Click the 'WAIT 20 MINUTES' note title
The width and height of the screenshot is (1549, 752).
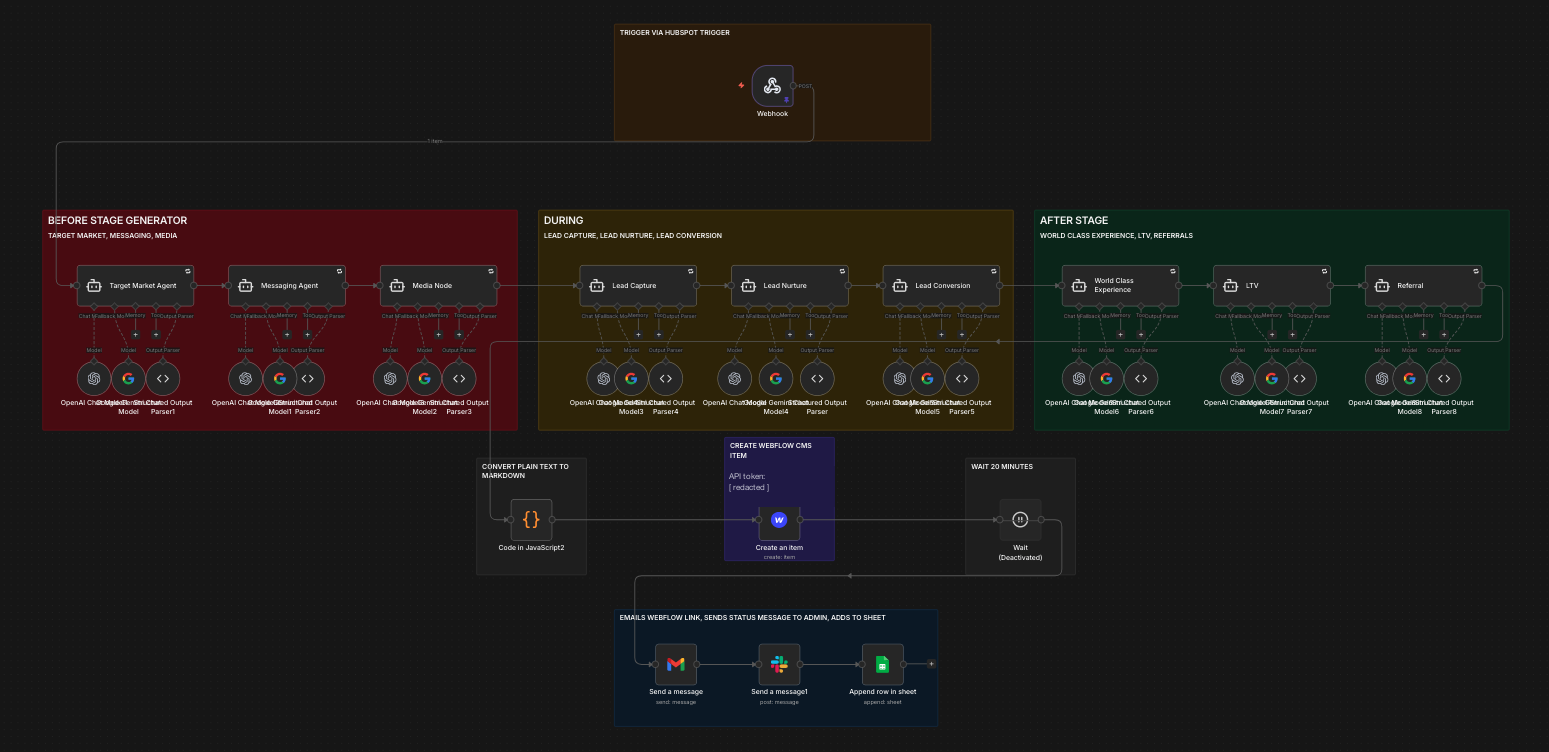[1002, 467]
